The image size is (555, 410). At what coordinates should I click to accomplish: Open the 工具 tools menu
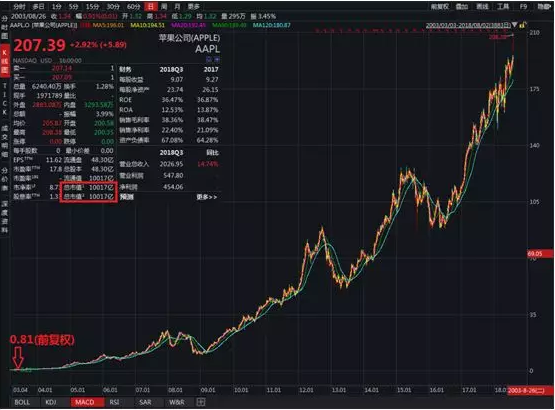click(503, 6)
